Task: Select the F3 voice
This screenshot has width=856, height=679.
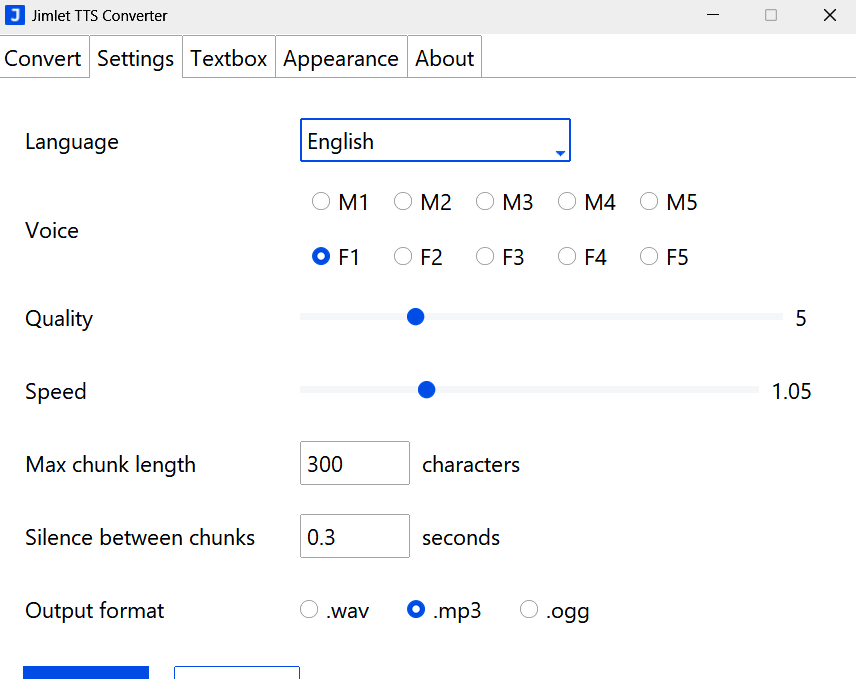Action: pos(485,256)
